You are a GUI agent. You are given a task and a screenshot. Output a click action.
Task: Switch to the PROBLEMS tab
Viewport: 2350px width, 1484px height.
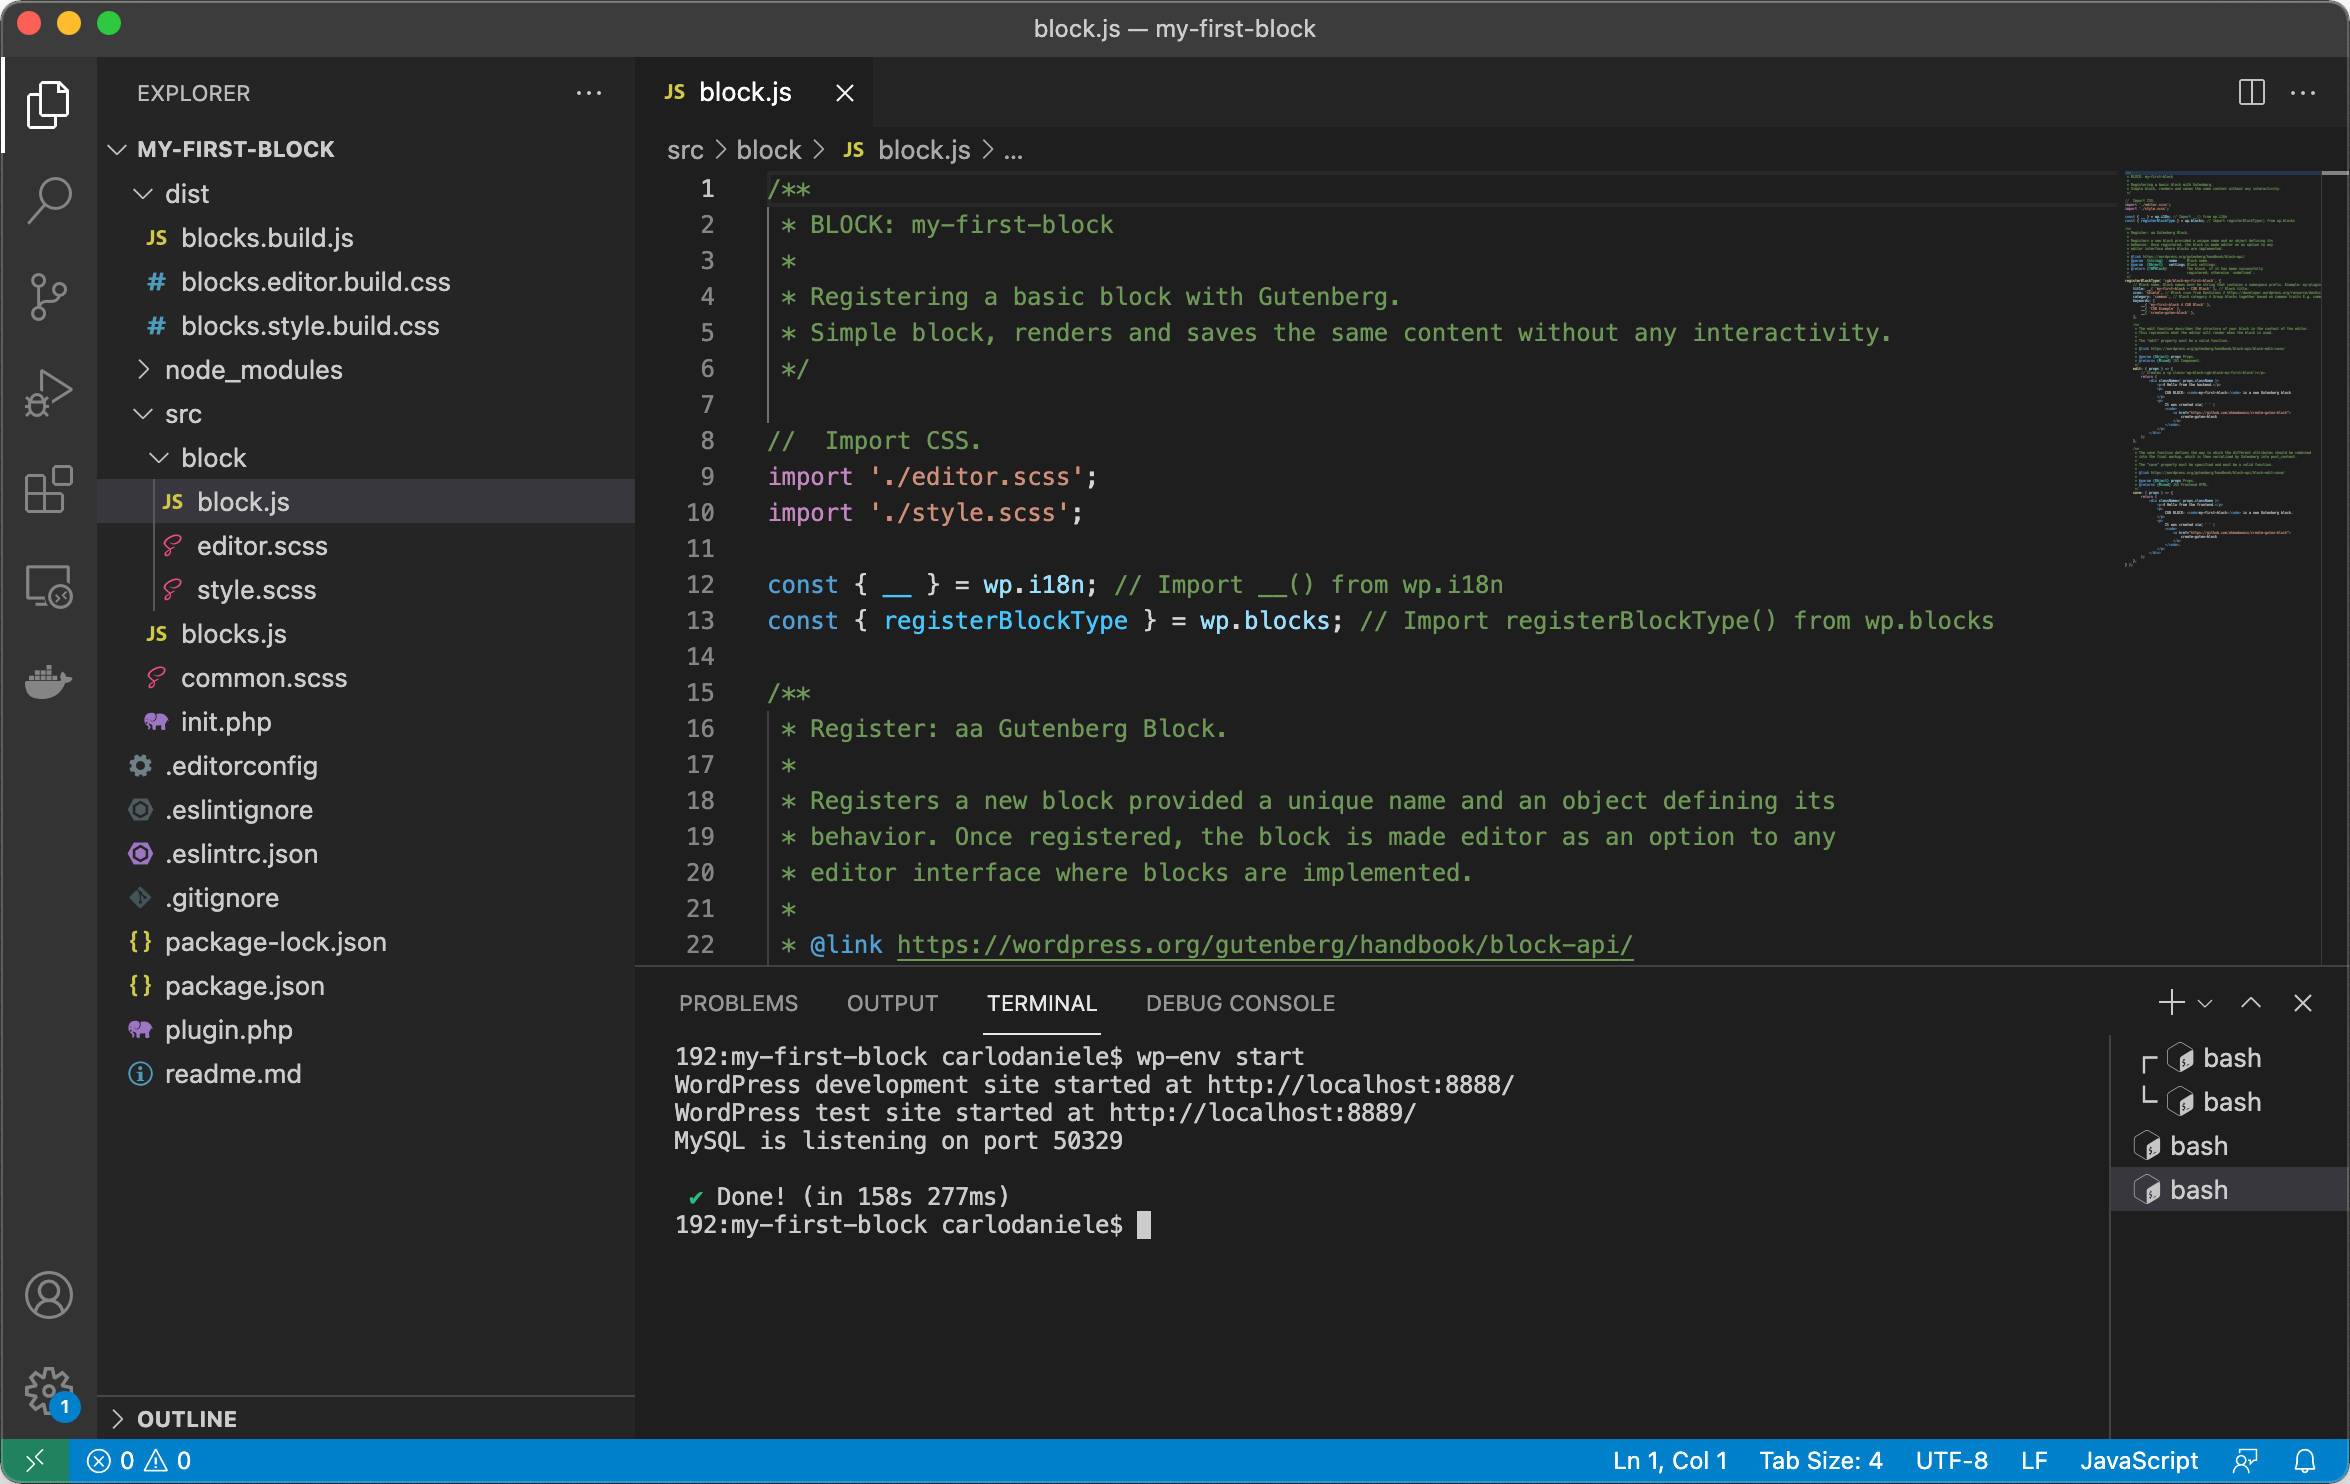coord(738,1003)
